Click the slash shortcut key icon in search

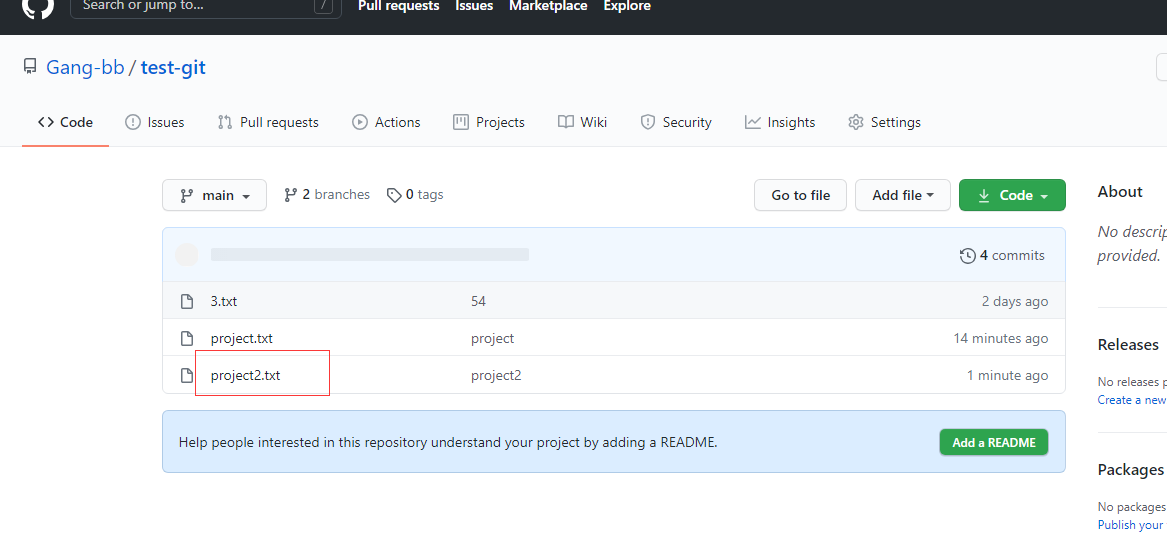323,6
